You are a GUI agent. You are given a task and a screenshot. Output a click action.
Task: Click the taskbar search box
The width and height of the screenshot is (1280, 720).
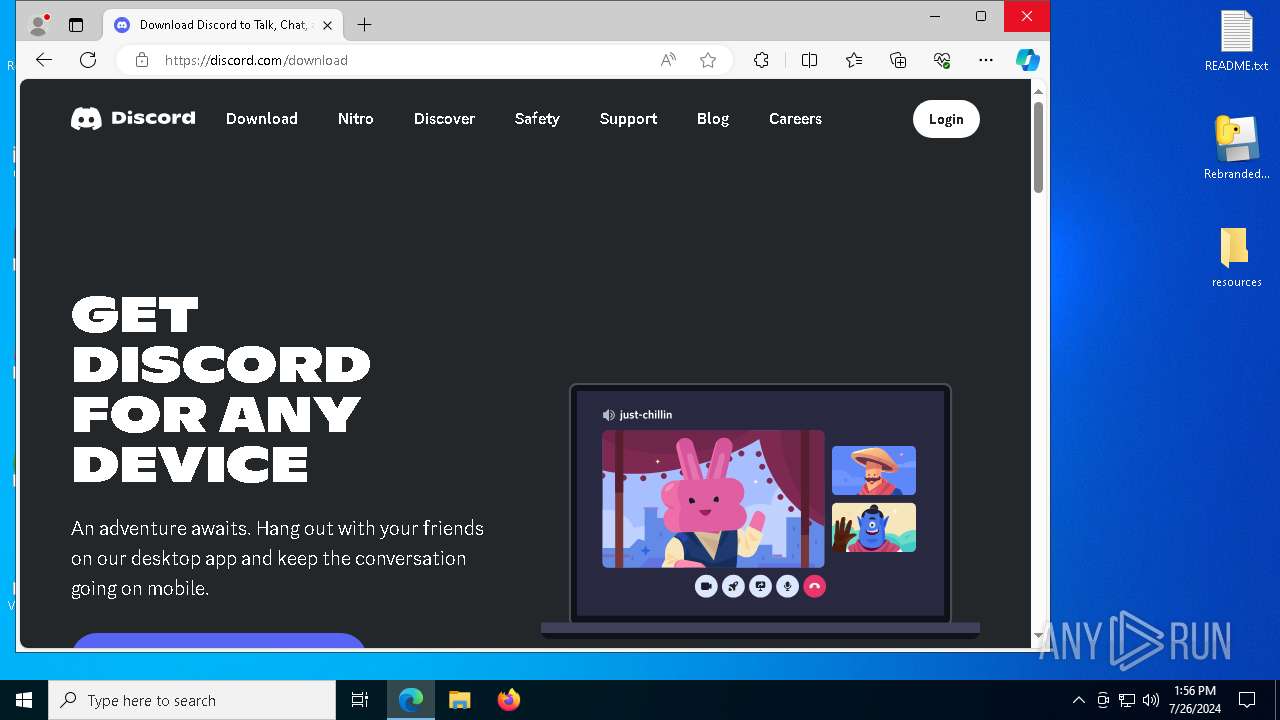(192, 700)
